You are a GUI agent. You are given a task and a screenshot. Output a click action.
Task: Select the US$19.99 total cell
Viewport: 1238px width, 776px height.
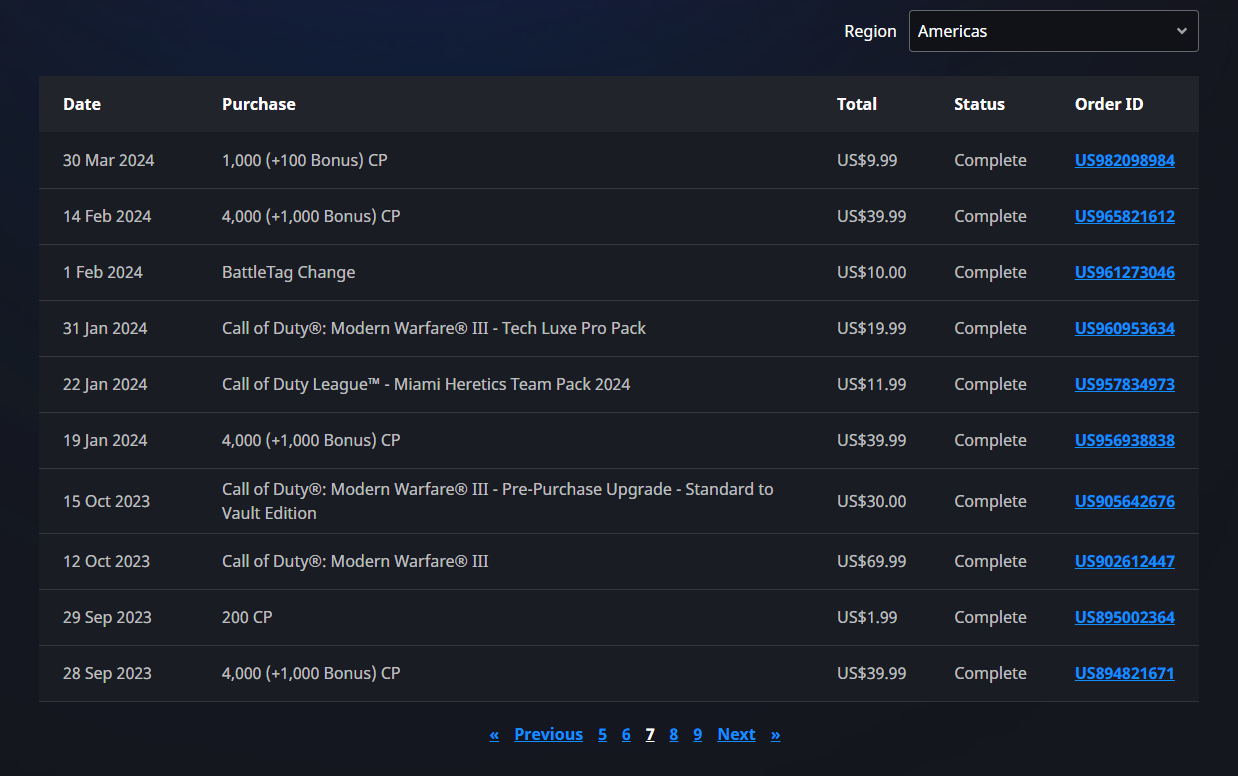coord(872,328)
